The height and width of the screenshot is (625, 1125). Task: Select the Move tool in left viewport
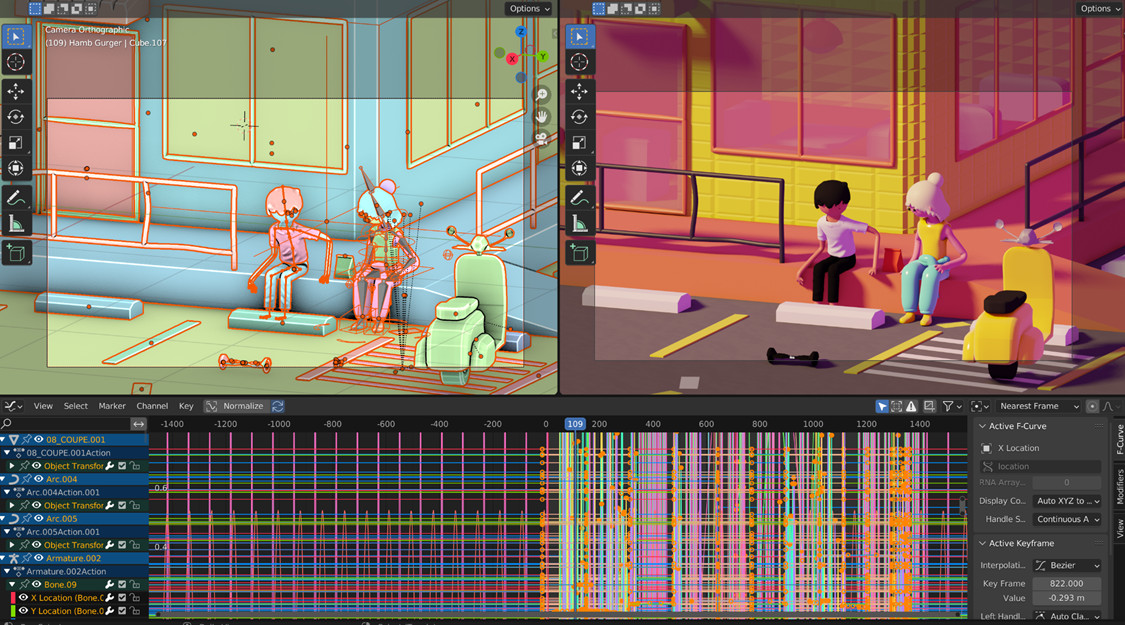coord(16,91)
